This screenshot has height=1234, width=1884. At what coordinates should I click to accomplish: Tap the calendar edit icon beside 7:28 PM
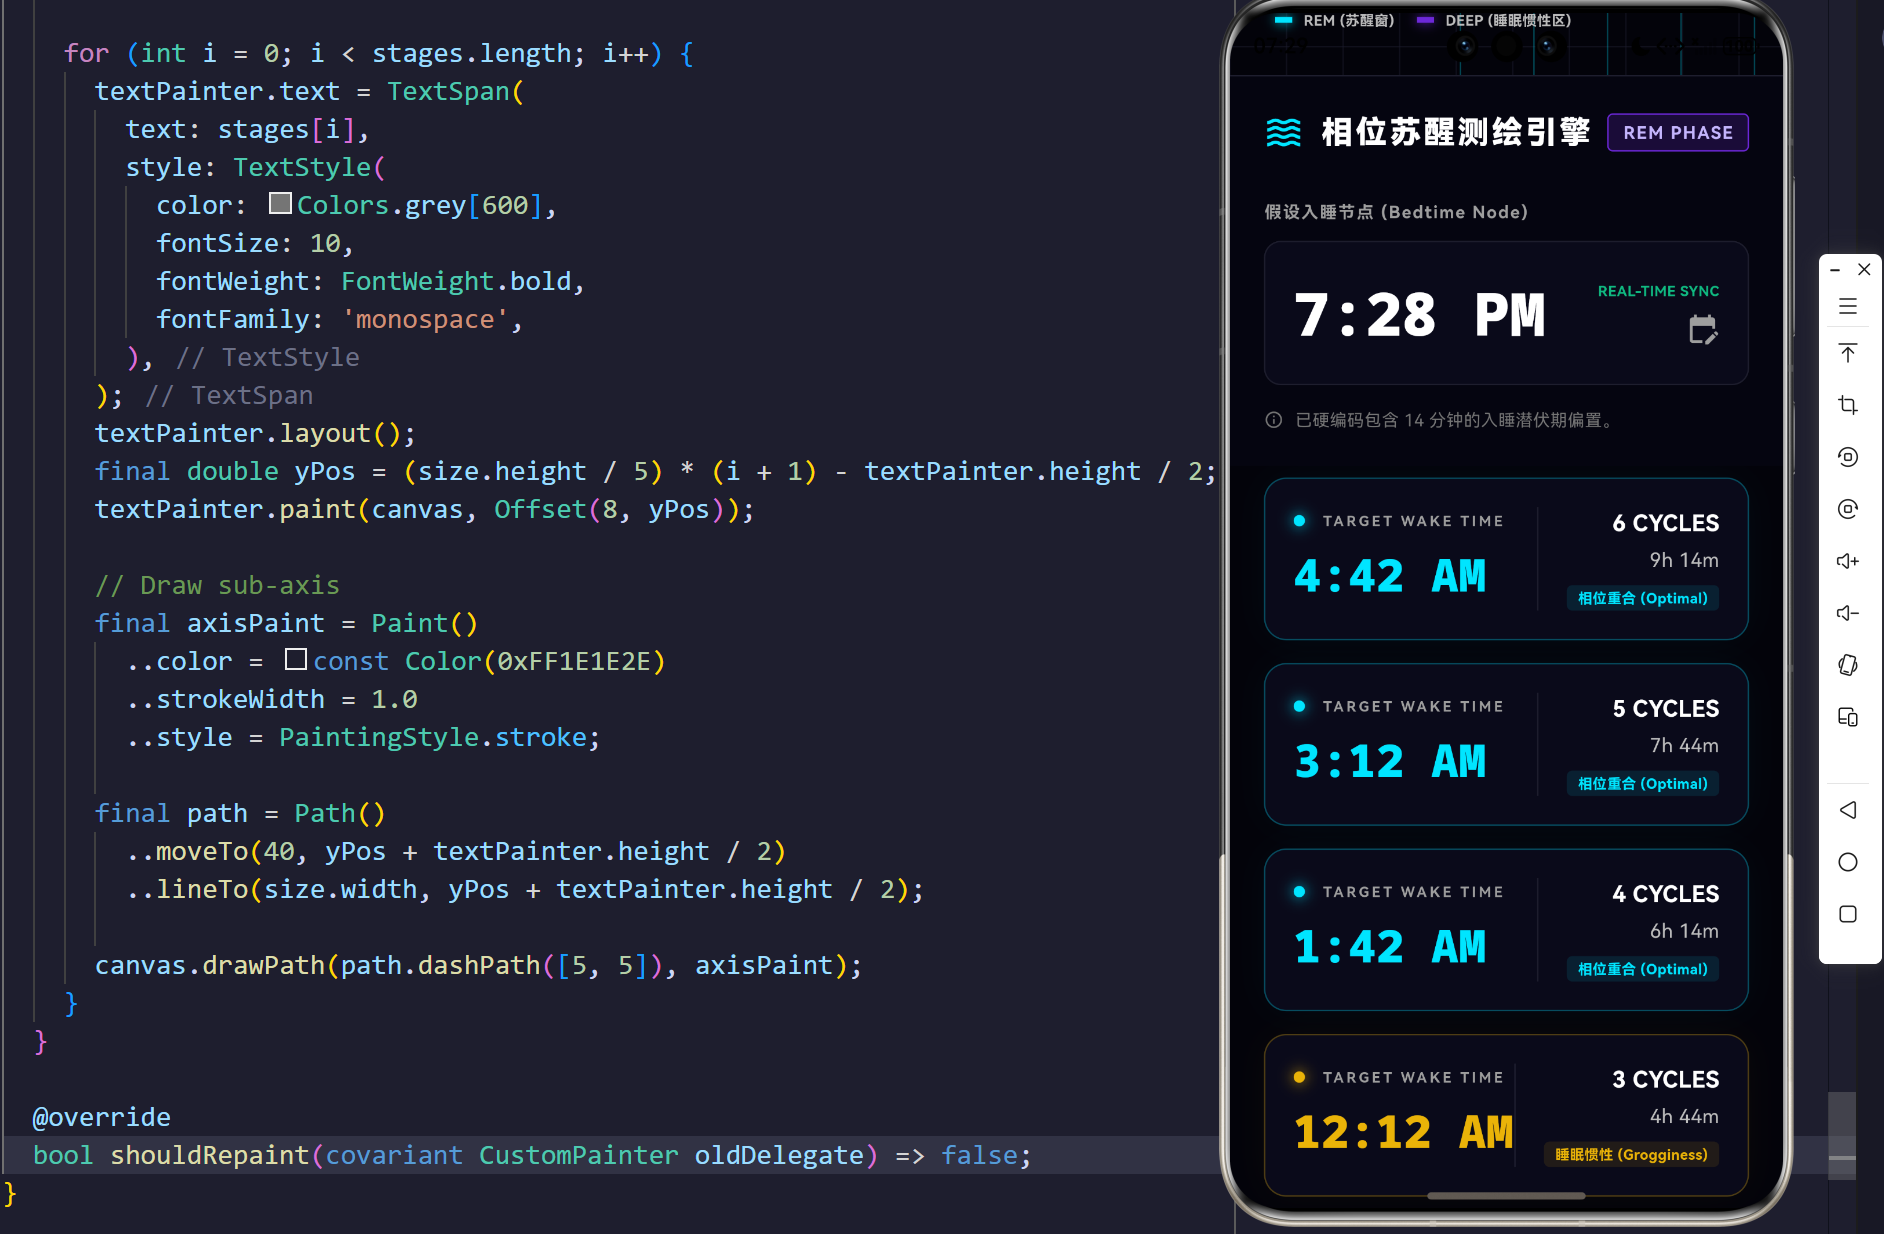(1703, 329)
